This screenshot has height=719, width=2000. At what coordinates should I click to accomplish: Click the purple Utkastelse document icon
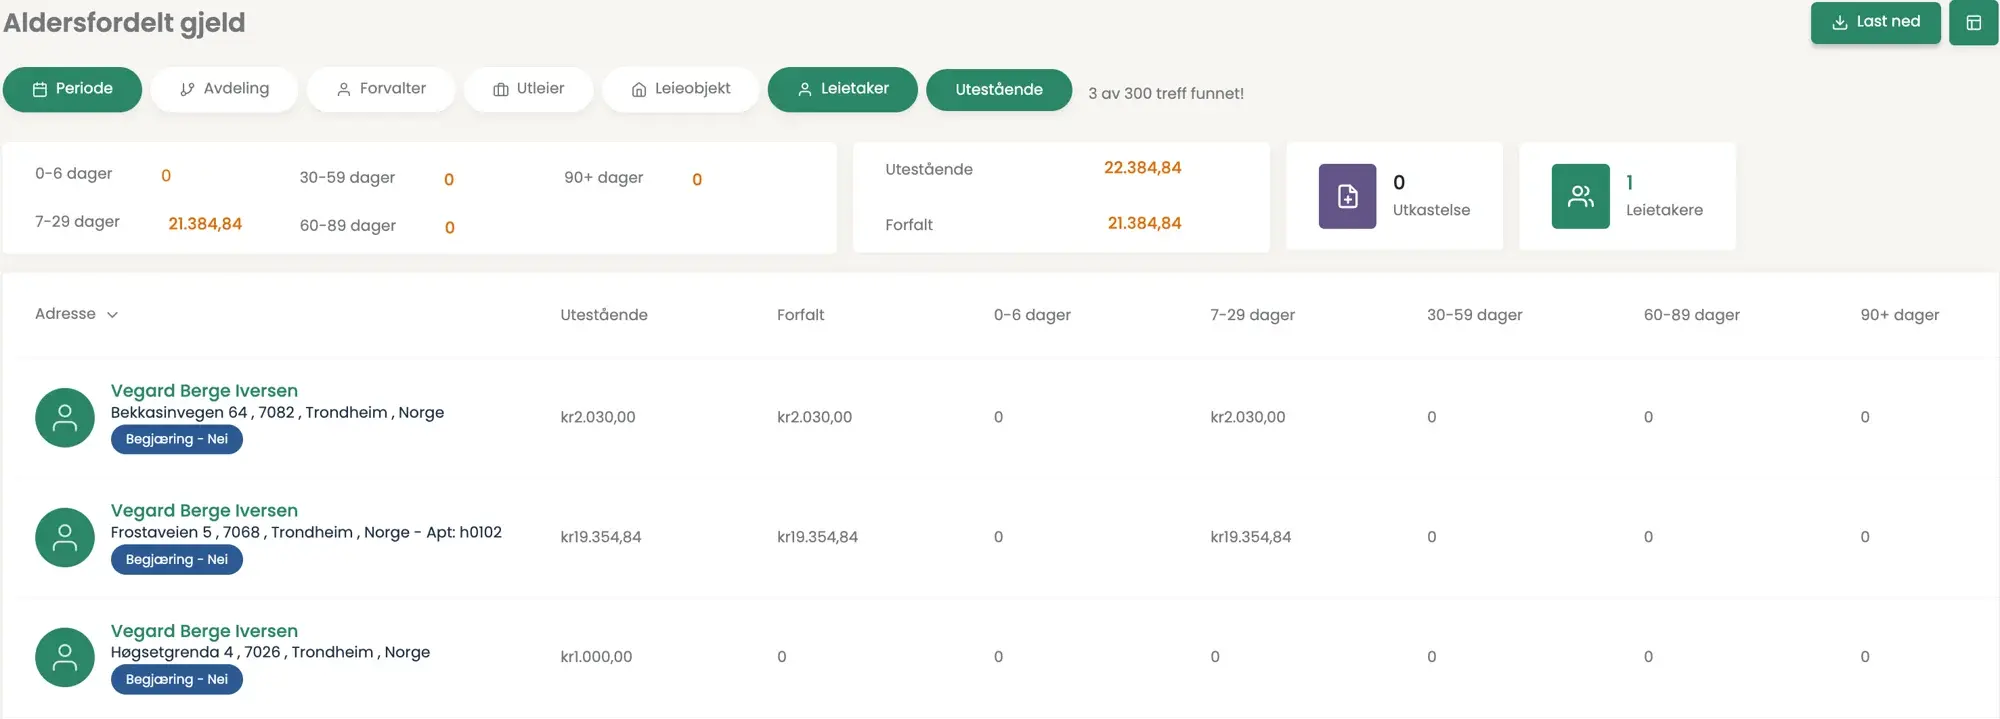click(1347, 196)
